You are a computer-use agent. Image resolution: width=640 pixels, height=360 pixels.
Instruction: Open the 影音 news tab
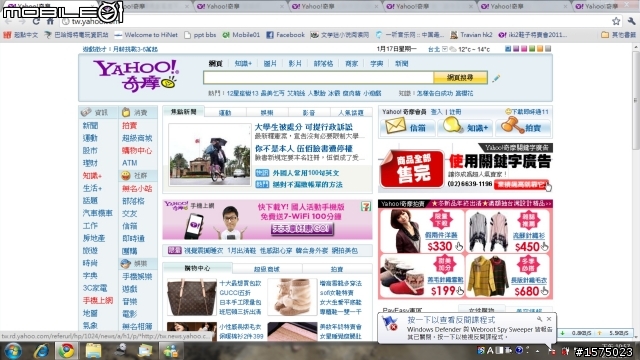tap(309, 113)
